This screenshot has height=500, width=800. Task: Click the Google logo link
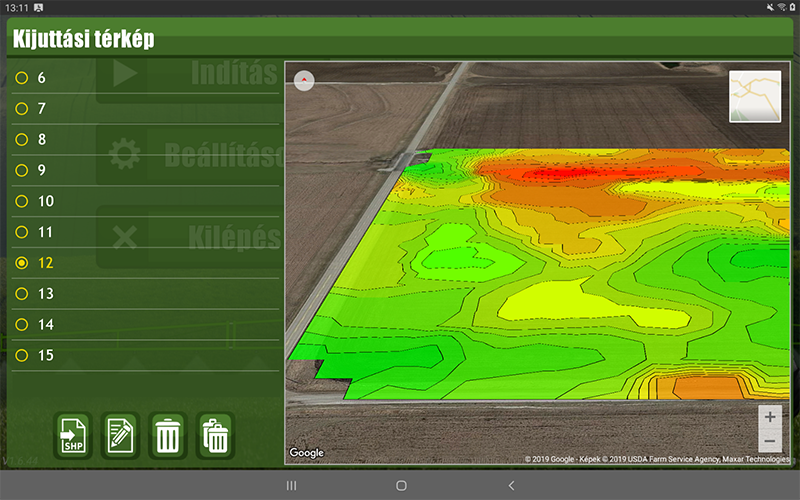pyautogui.click(x=307, y=453)
